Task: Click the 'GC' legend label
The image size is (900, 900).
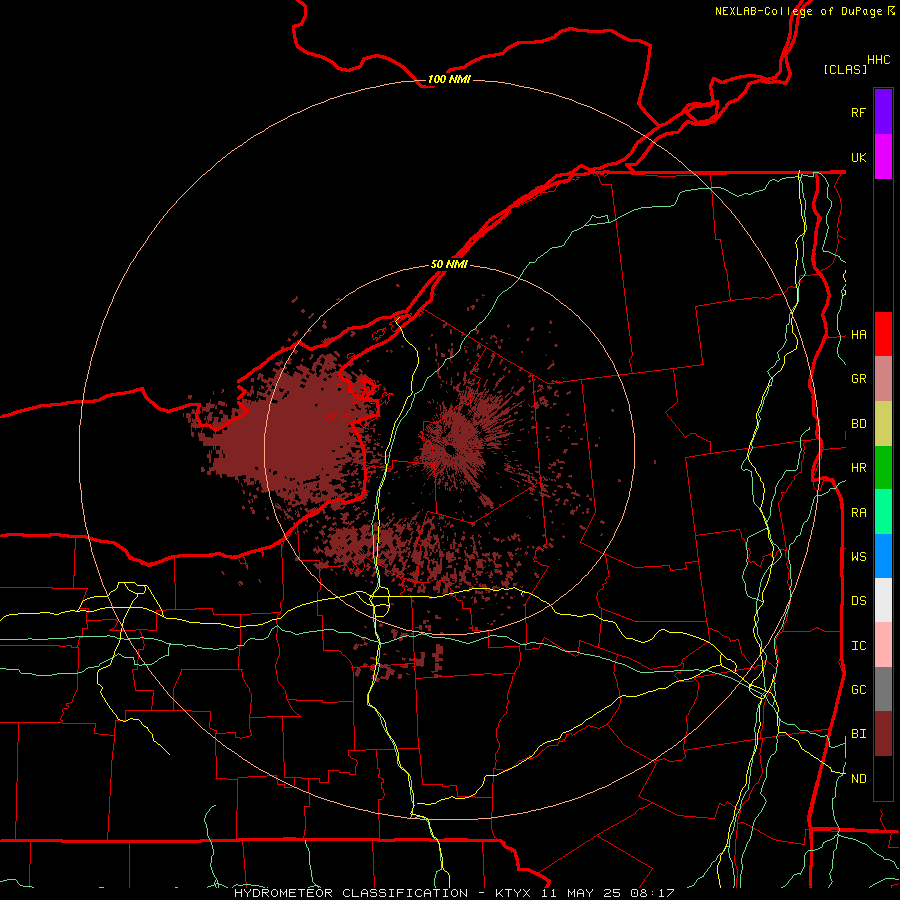Action: (858, 689)
